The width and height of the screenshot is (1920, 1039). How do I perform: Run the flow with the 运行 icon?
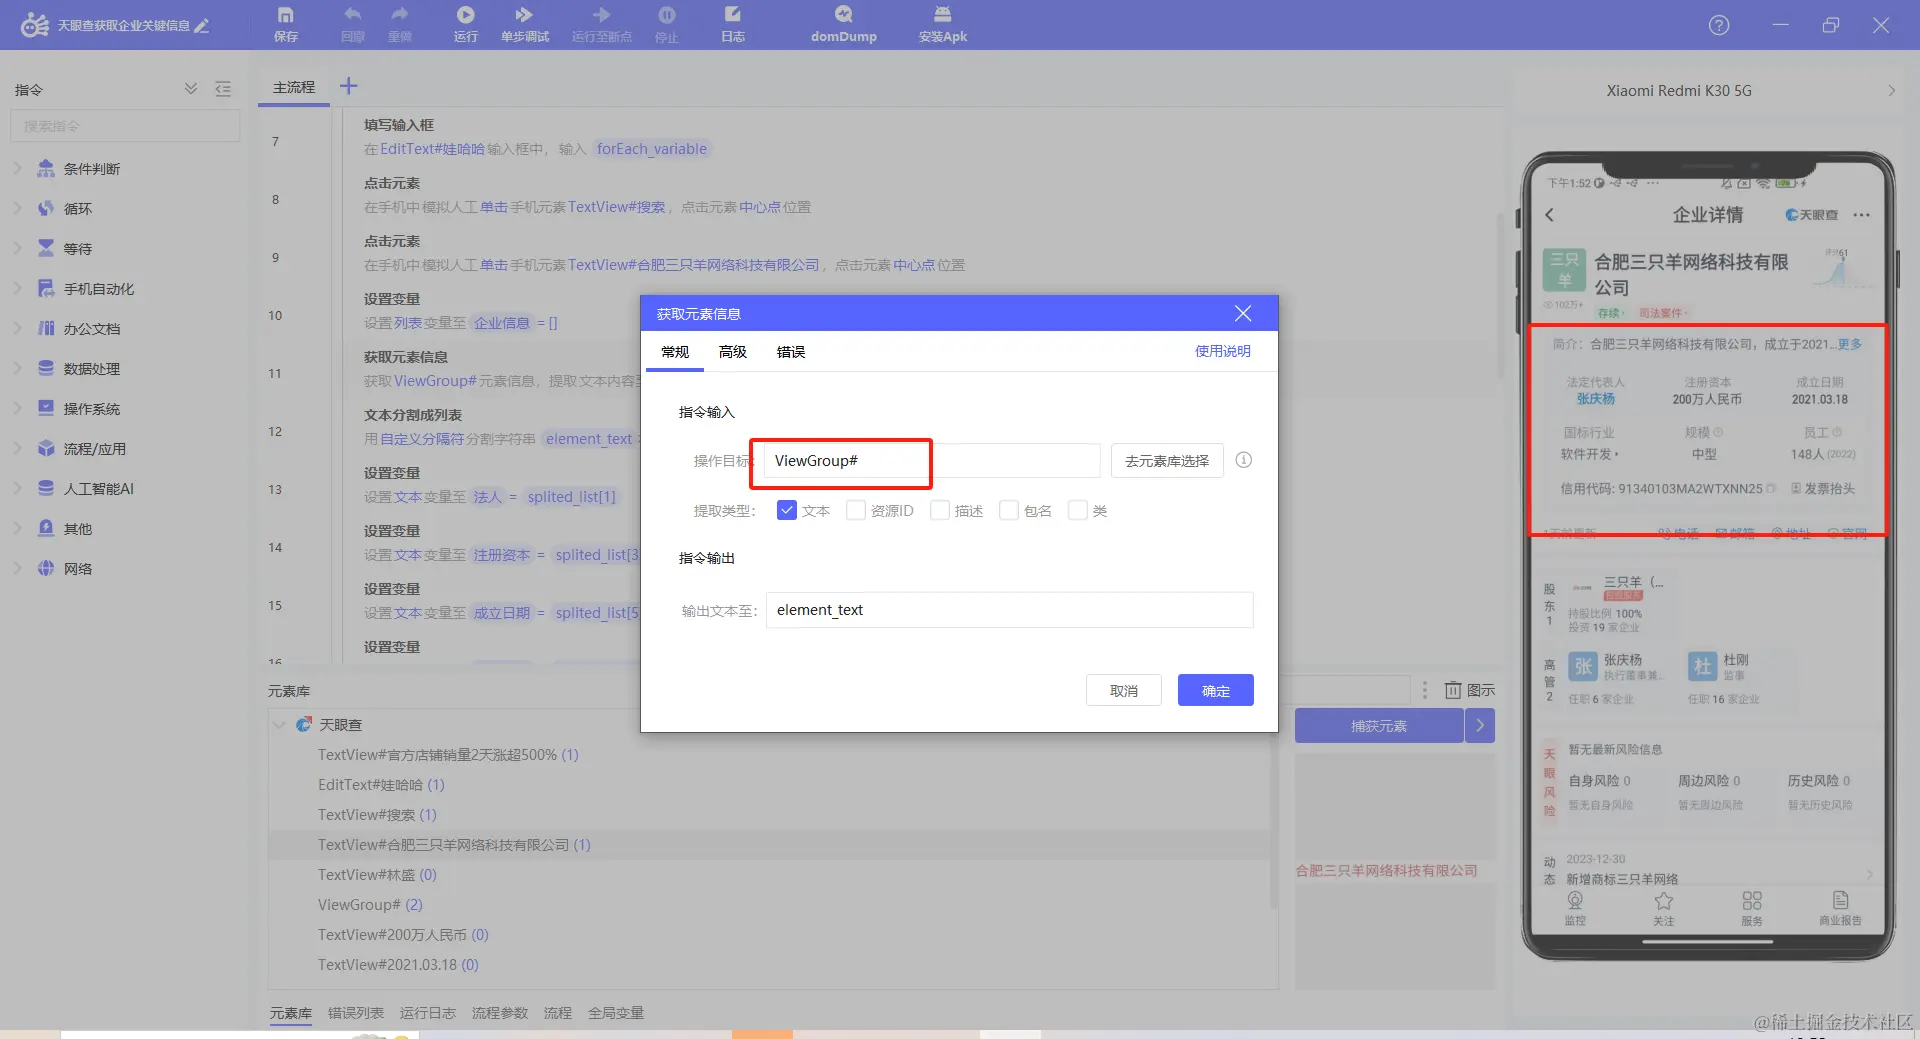466,24
